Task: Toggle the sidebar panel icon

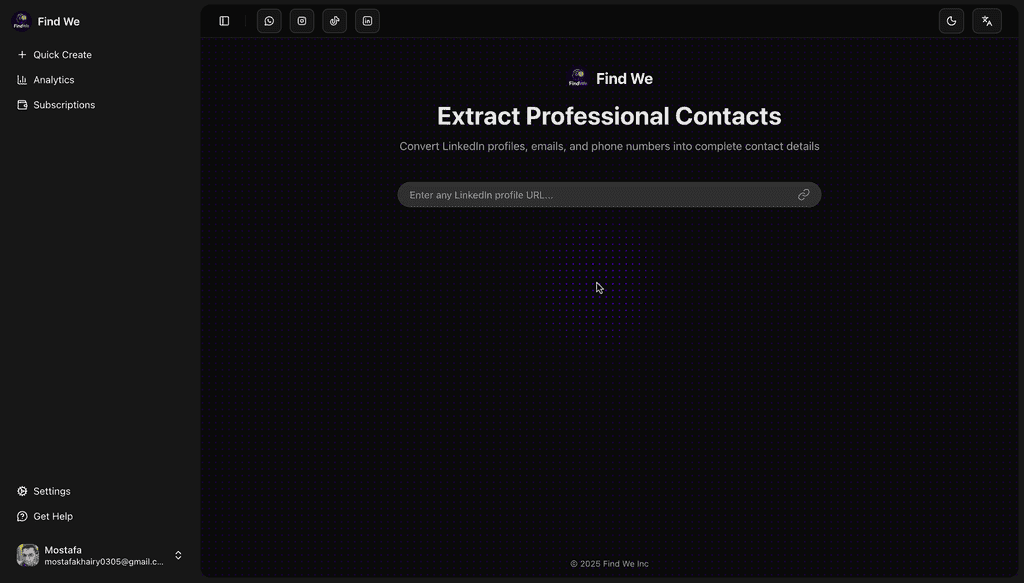Action: click(224, 21)
